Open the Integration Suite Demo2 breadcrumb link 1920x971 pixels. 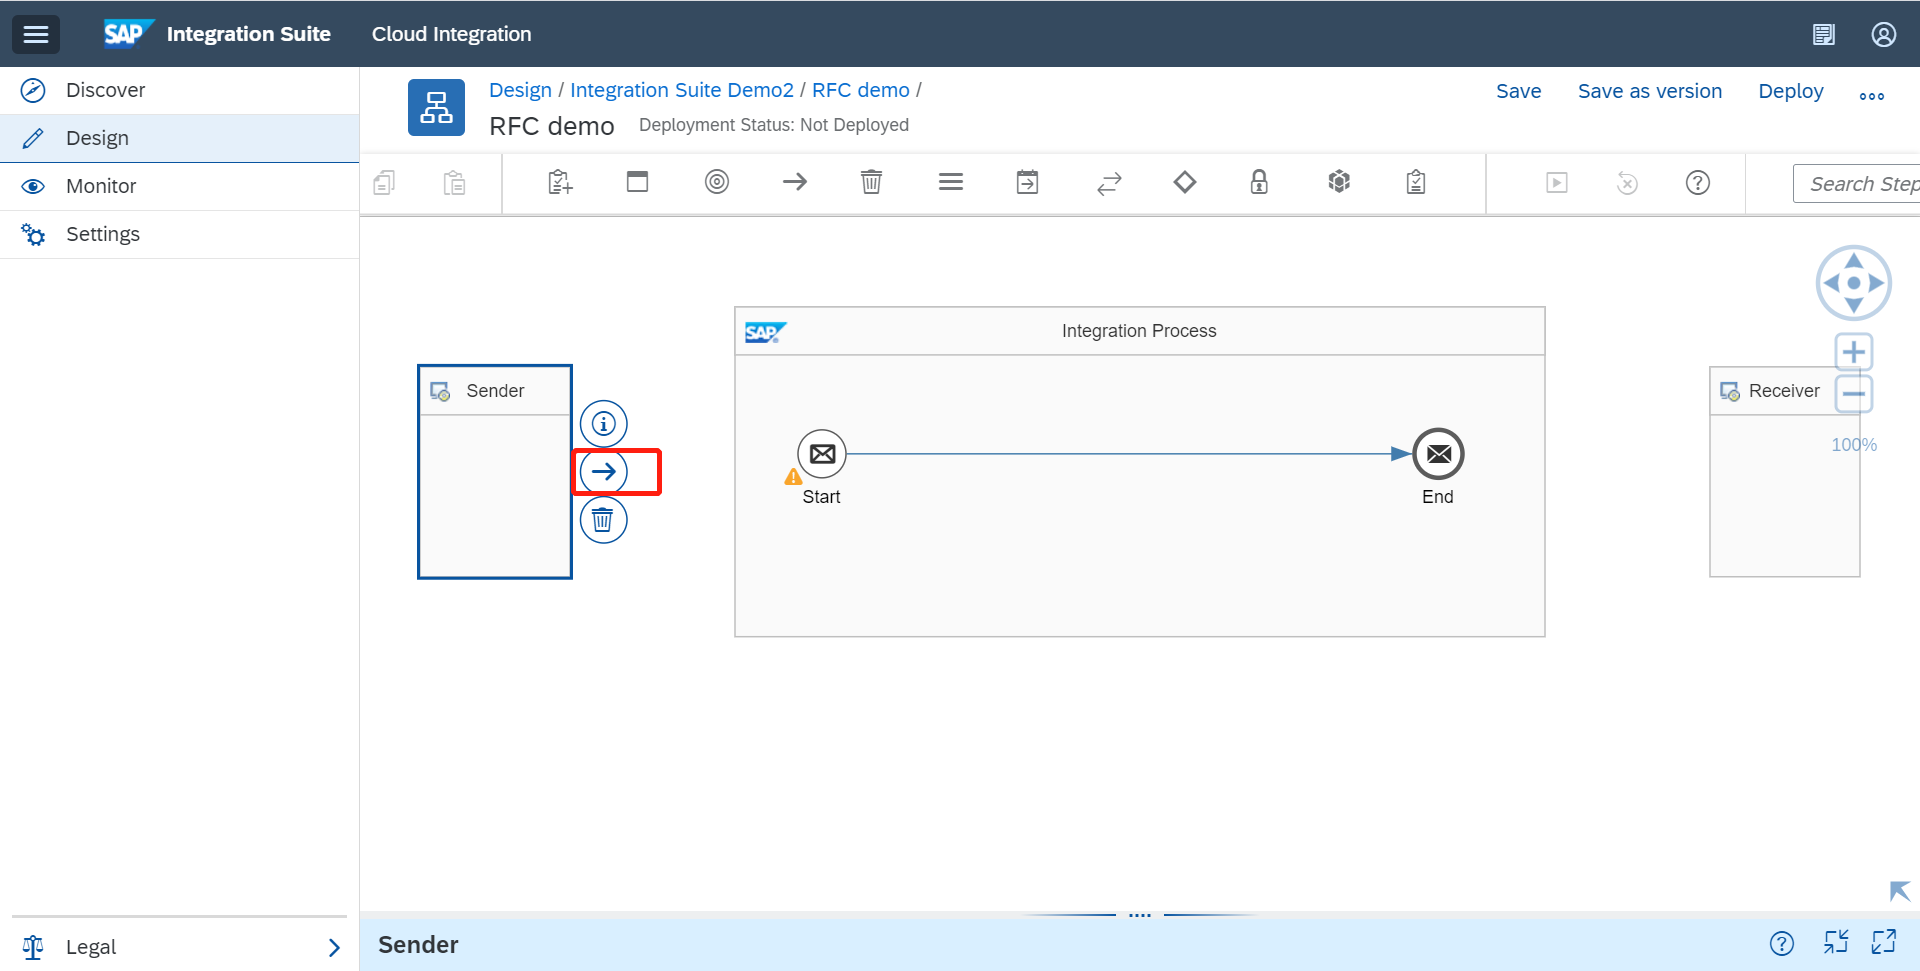point(683,90)
